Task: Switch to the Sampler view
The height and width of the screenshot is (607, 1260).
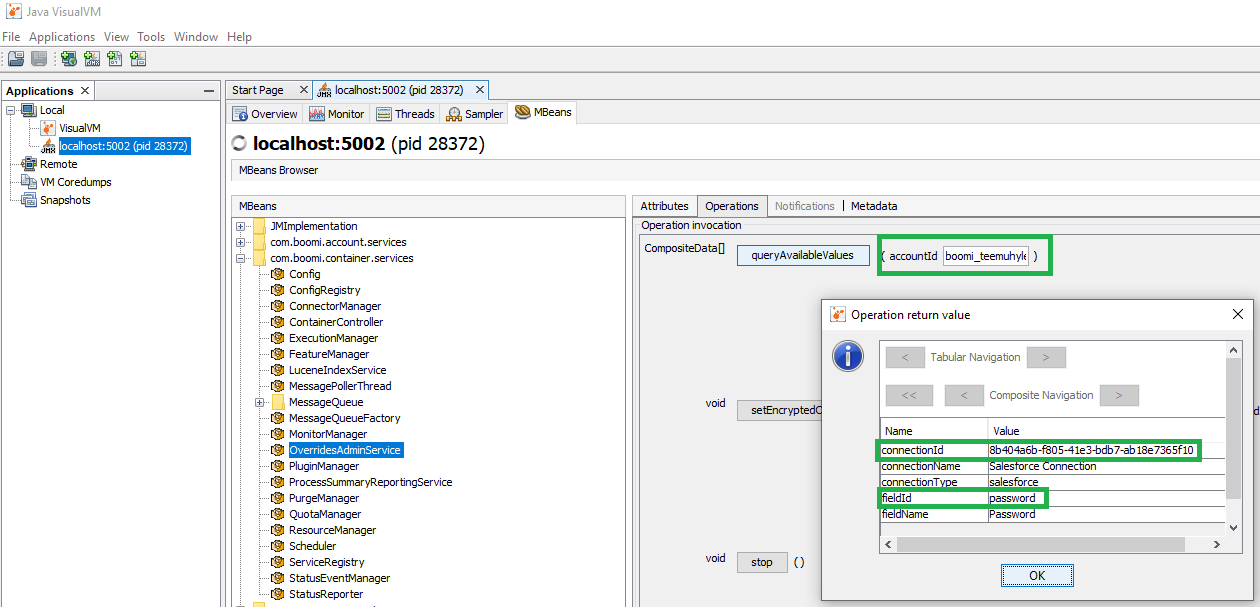Action: point(473,113)
